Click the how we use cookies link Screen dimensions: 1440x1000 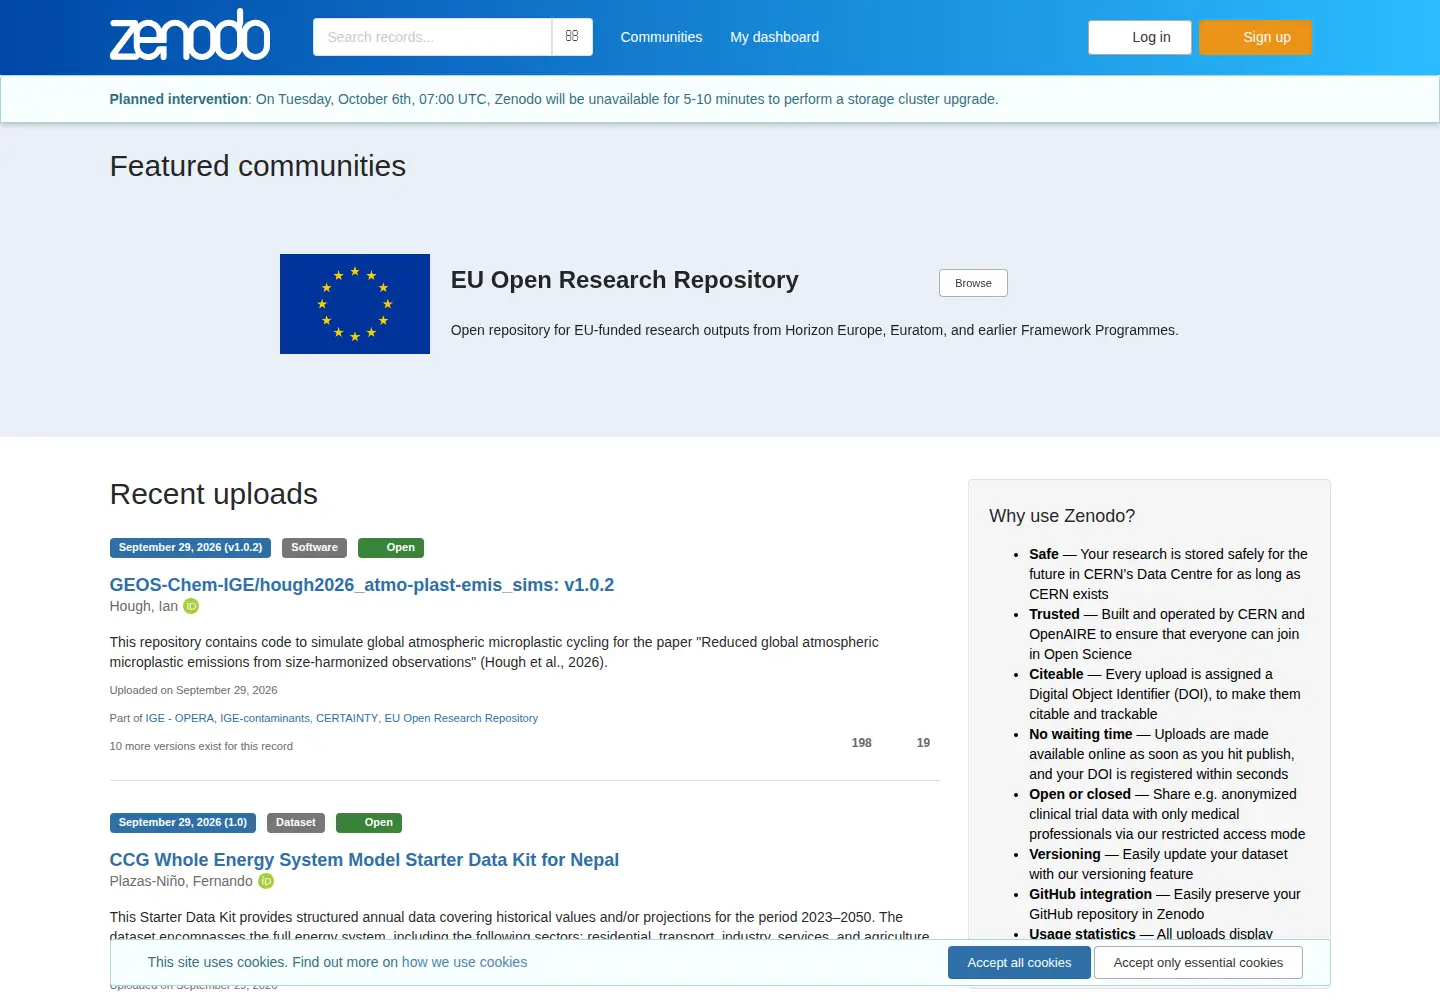coord(464,962)
